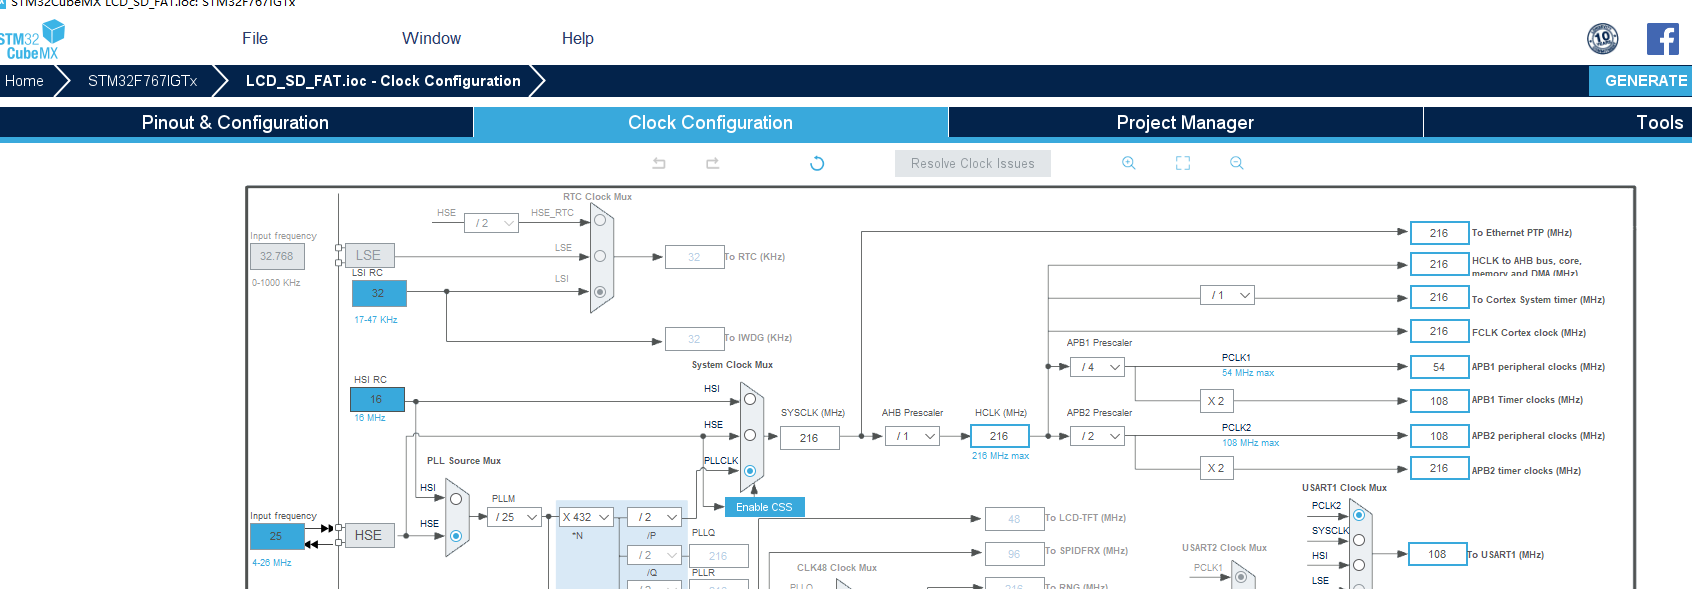Click GENERATE code button
This screenshot has height=589, width=1692.
(x=1641, y=81)
